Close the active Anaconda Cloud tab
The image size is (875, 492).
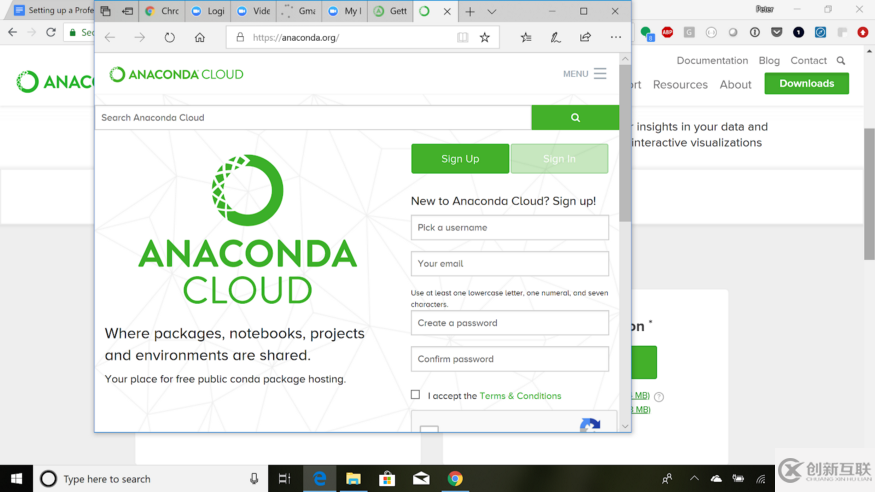click(x=447, y=11)
